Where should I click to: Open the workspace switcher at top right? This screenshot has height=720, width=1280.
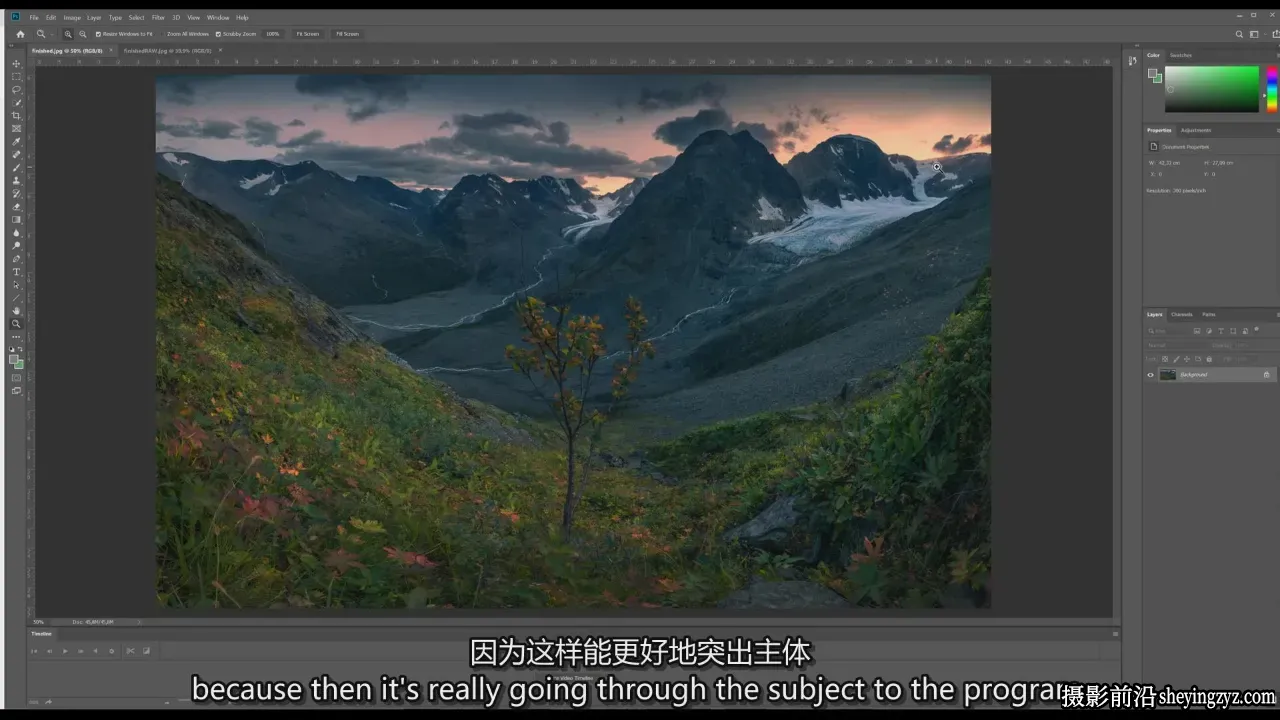pos(1255,34)
